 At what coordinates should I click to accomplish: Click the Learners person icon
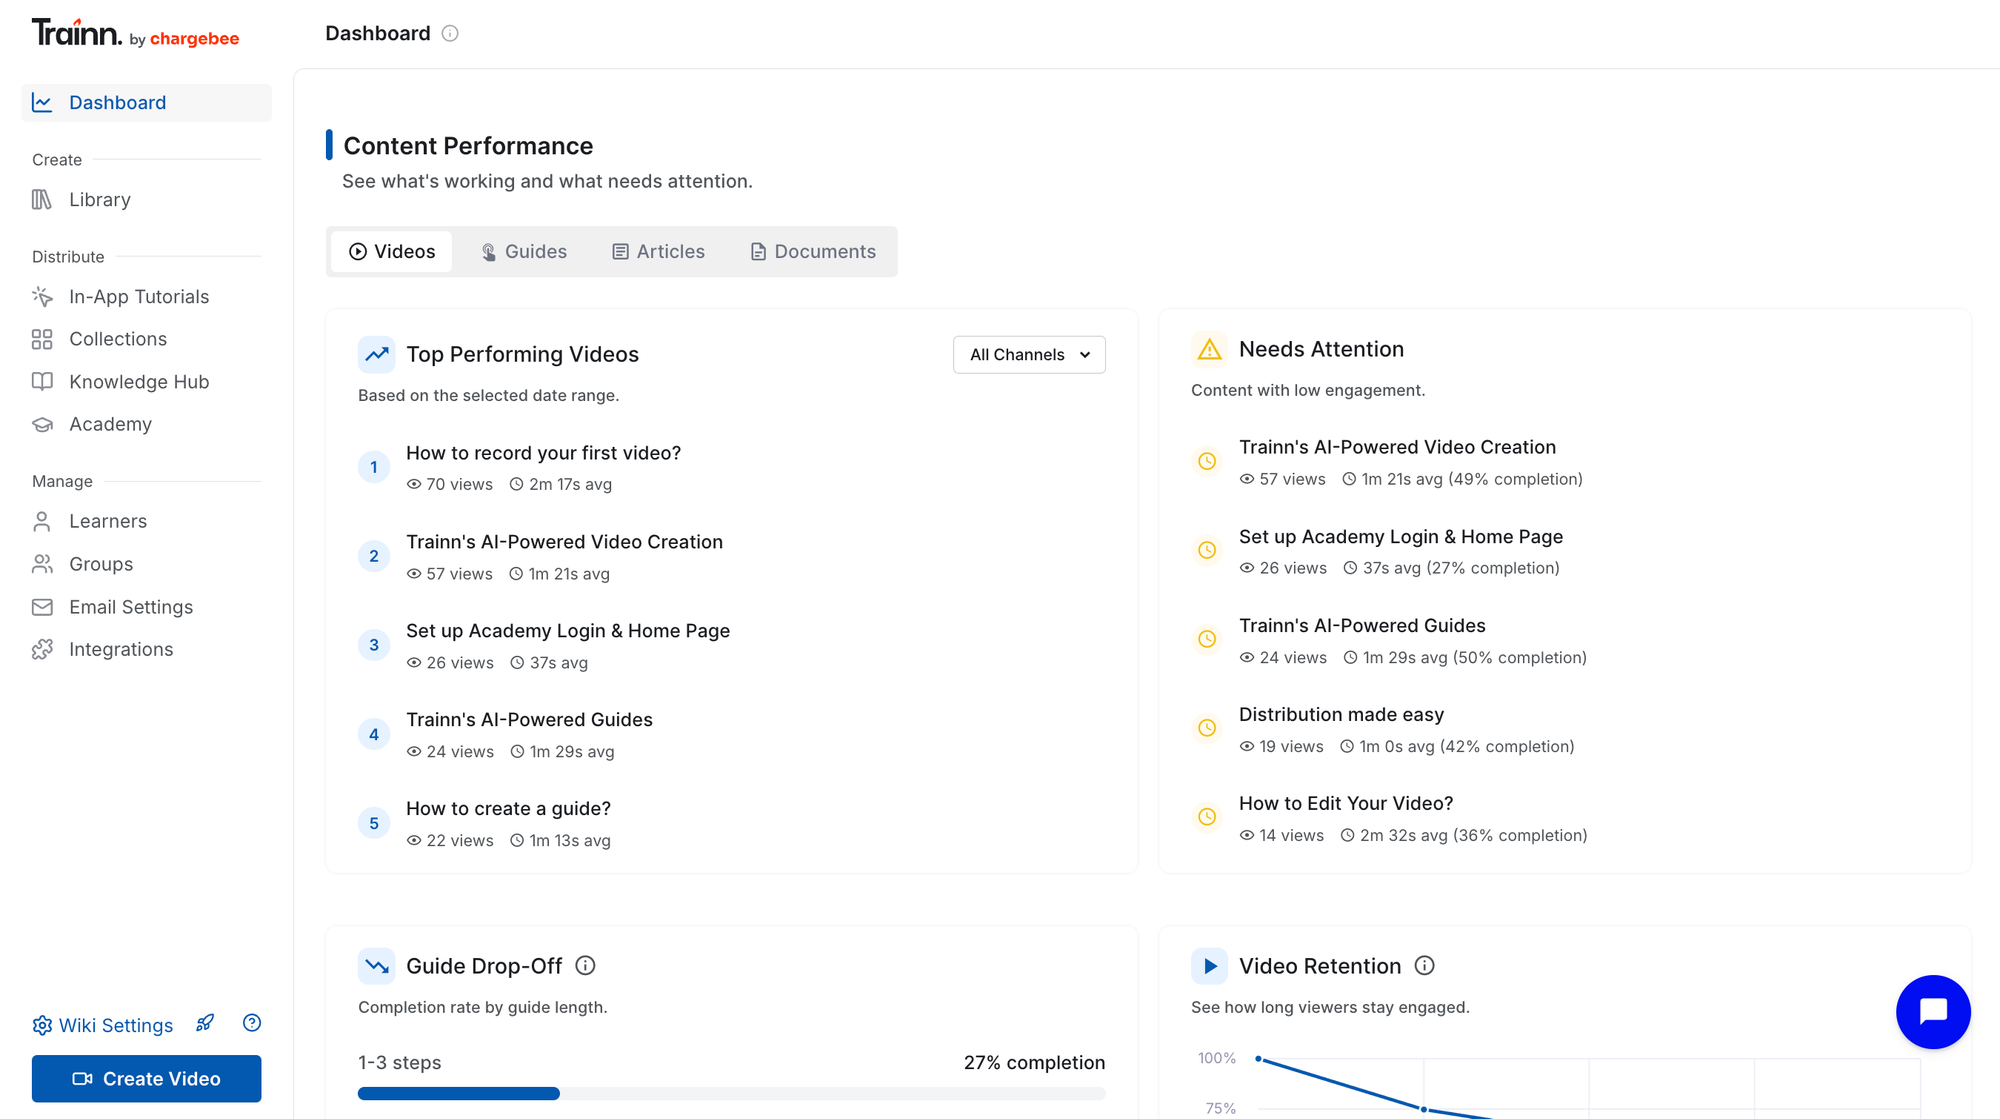[x=42, y=521]
